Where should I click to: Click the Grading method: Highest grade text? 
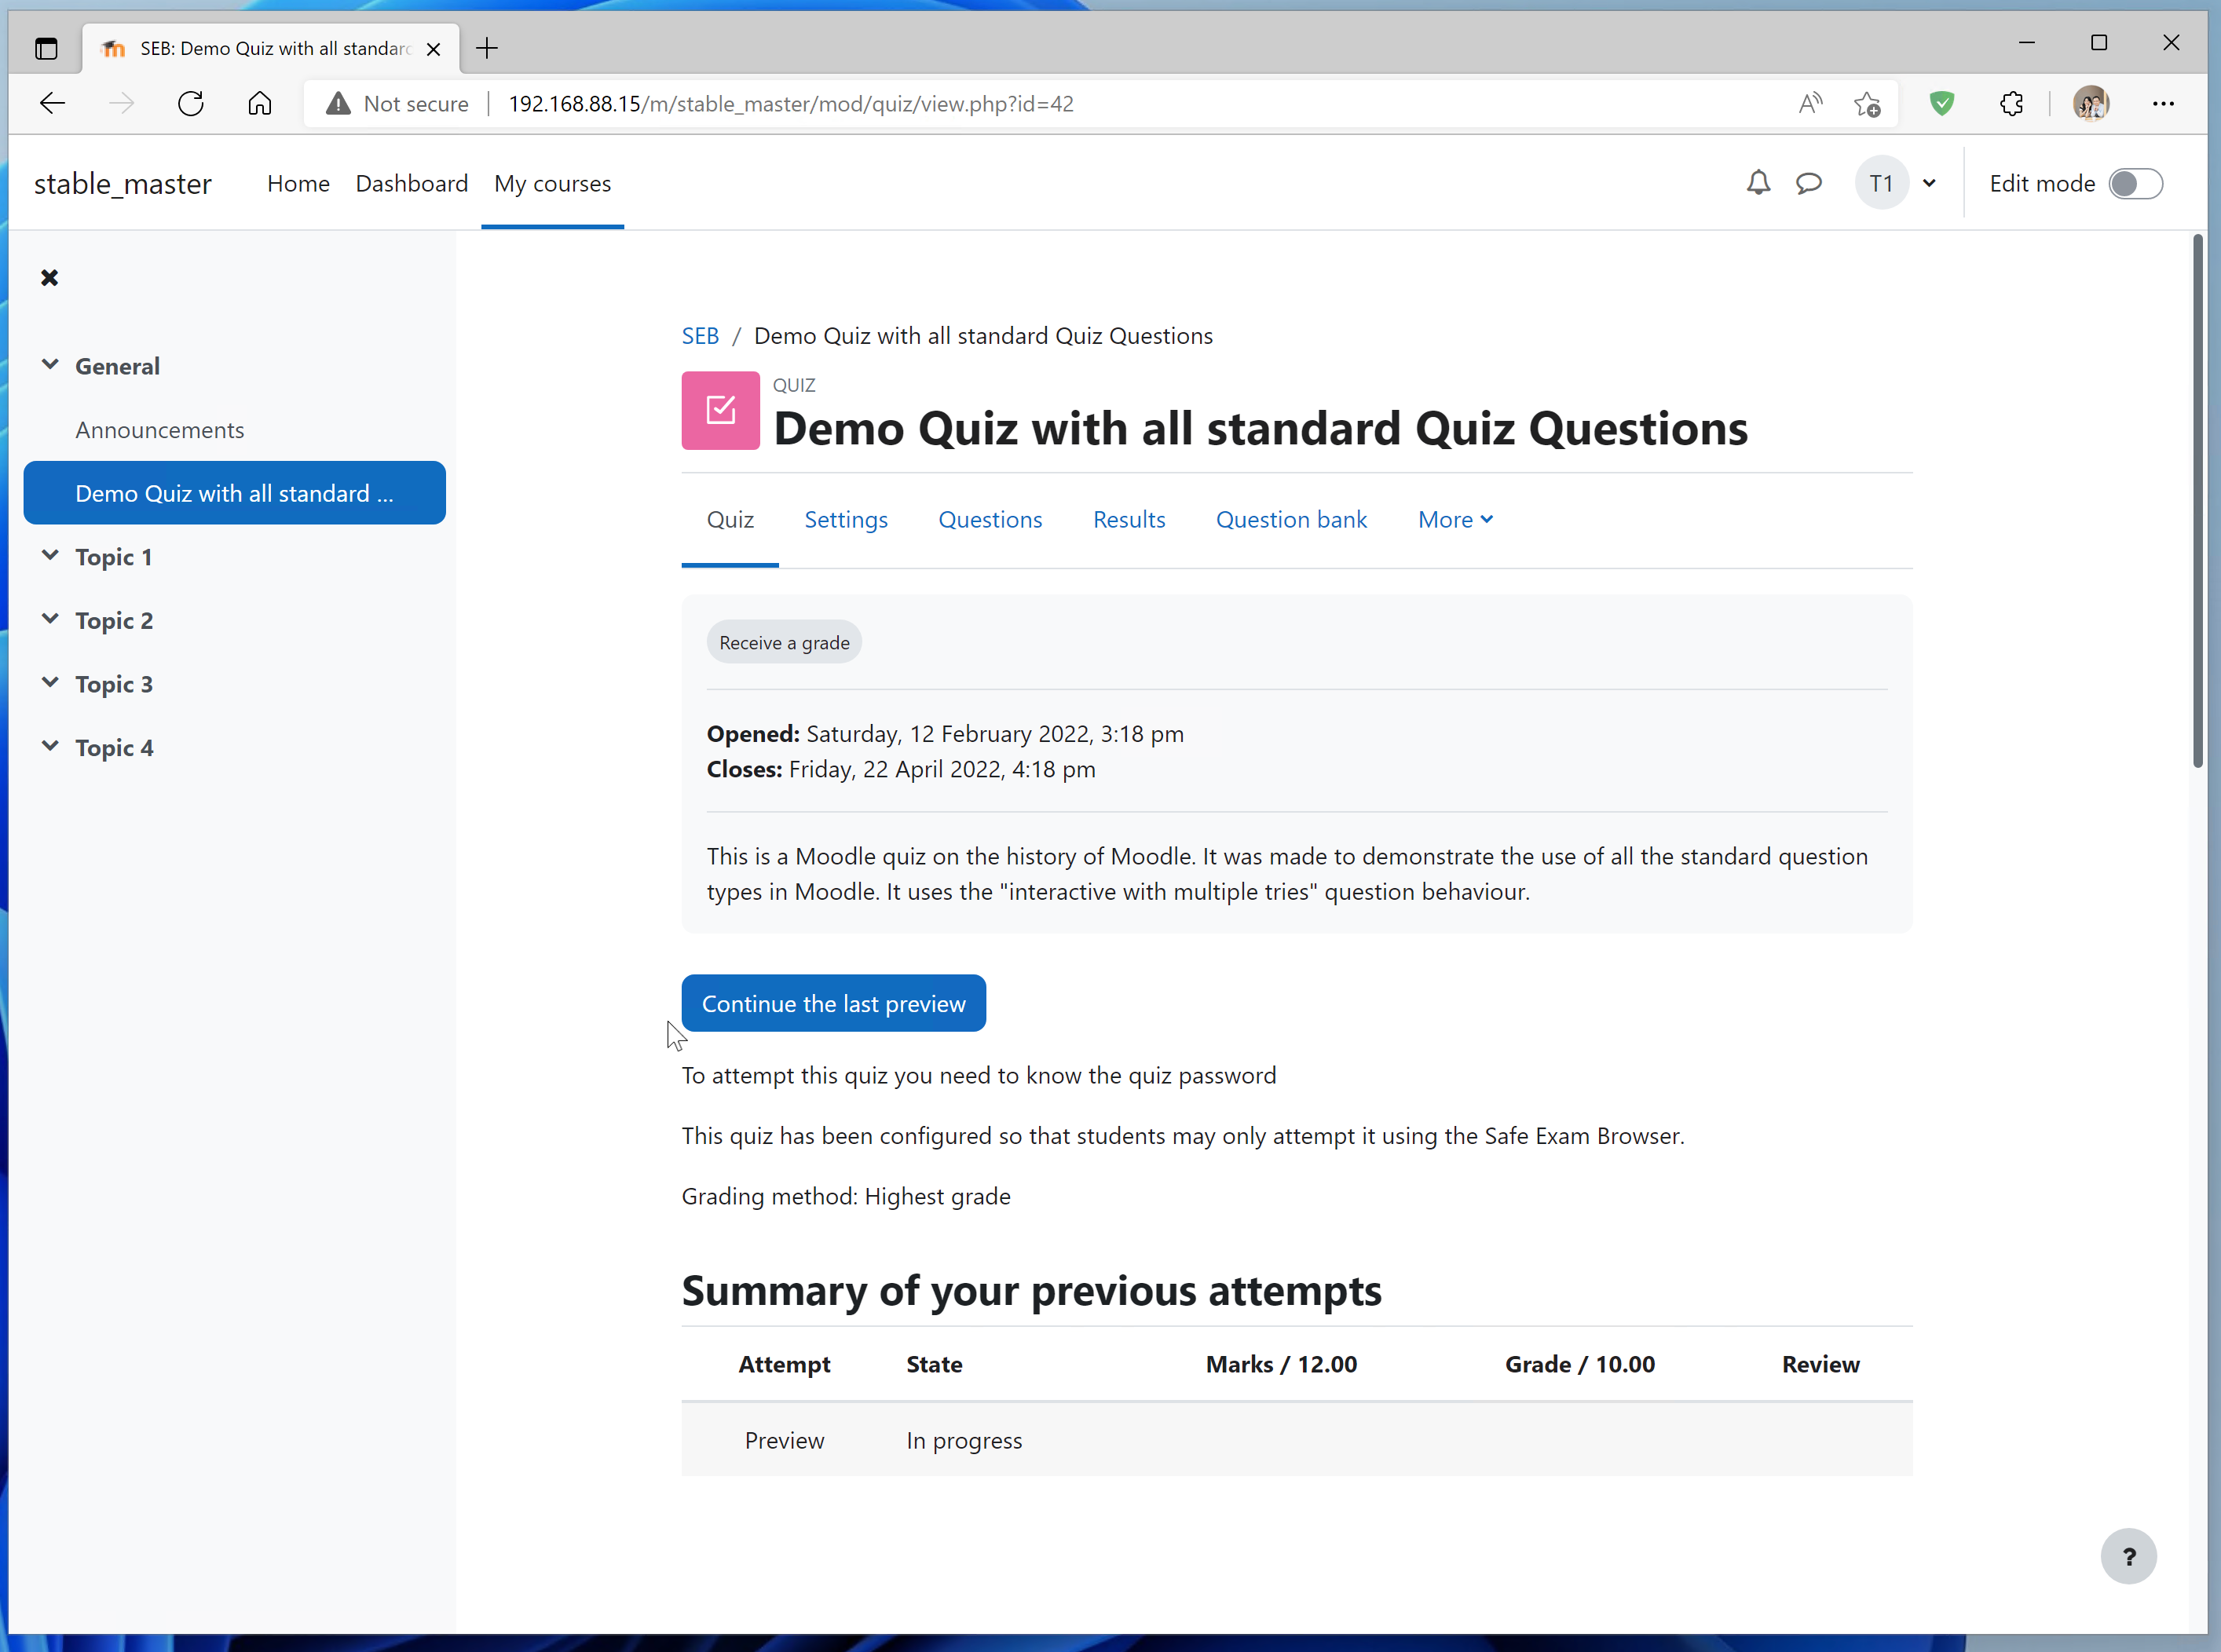coord(846,1196)
